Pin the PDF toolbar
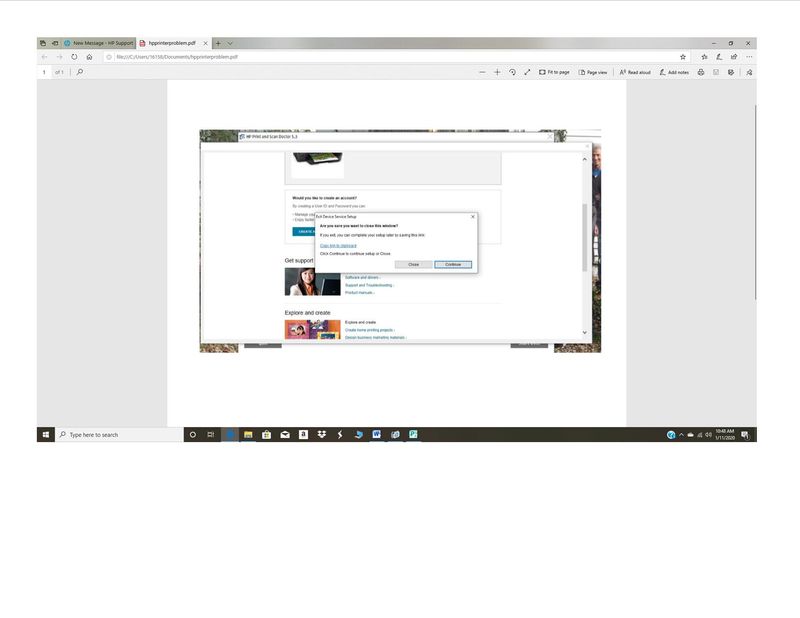The image size is (800, 618). (x=749, y=72)
